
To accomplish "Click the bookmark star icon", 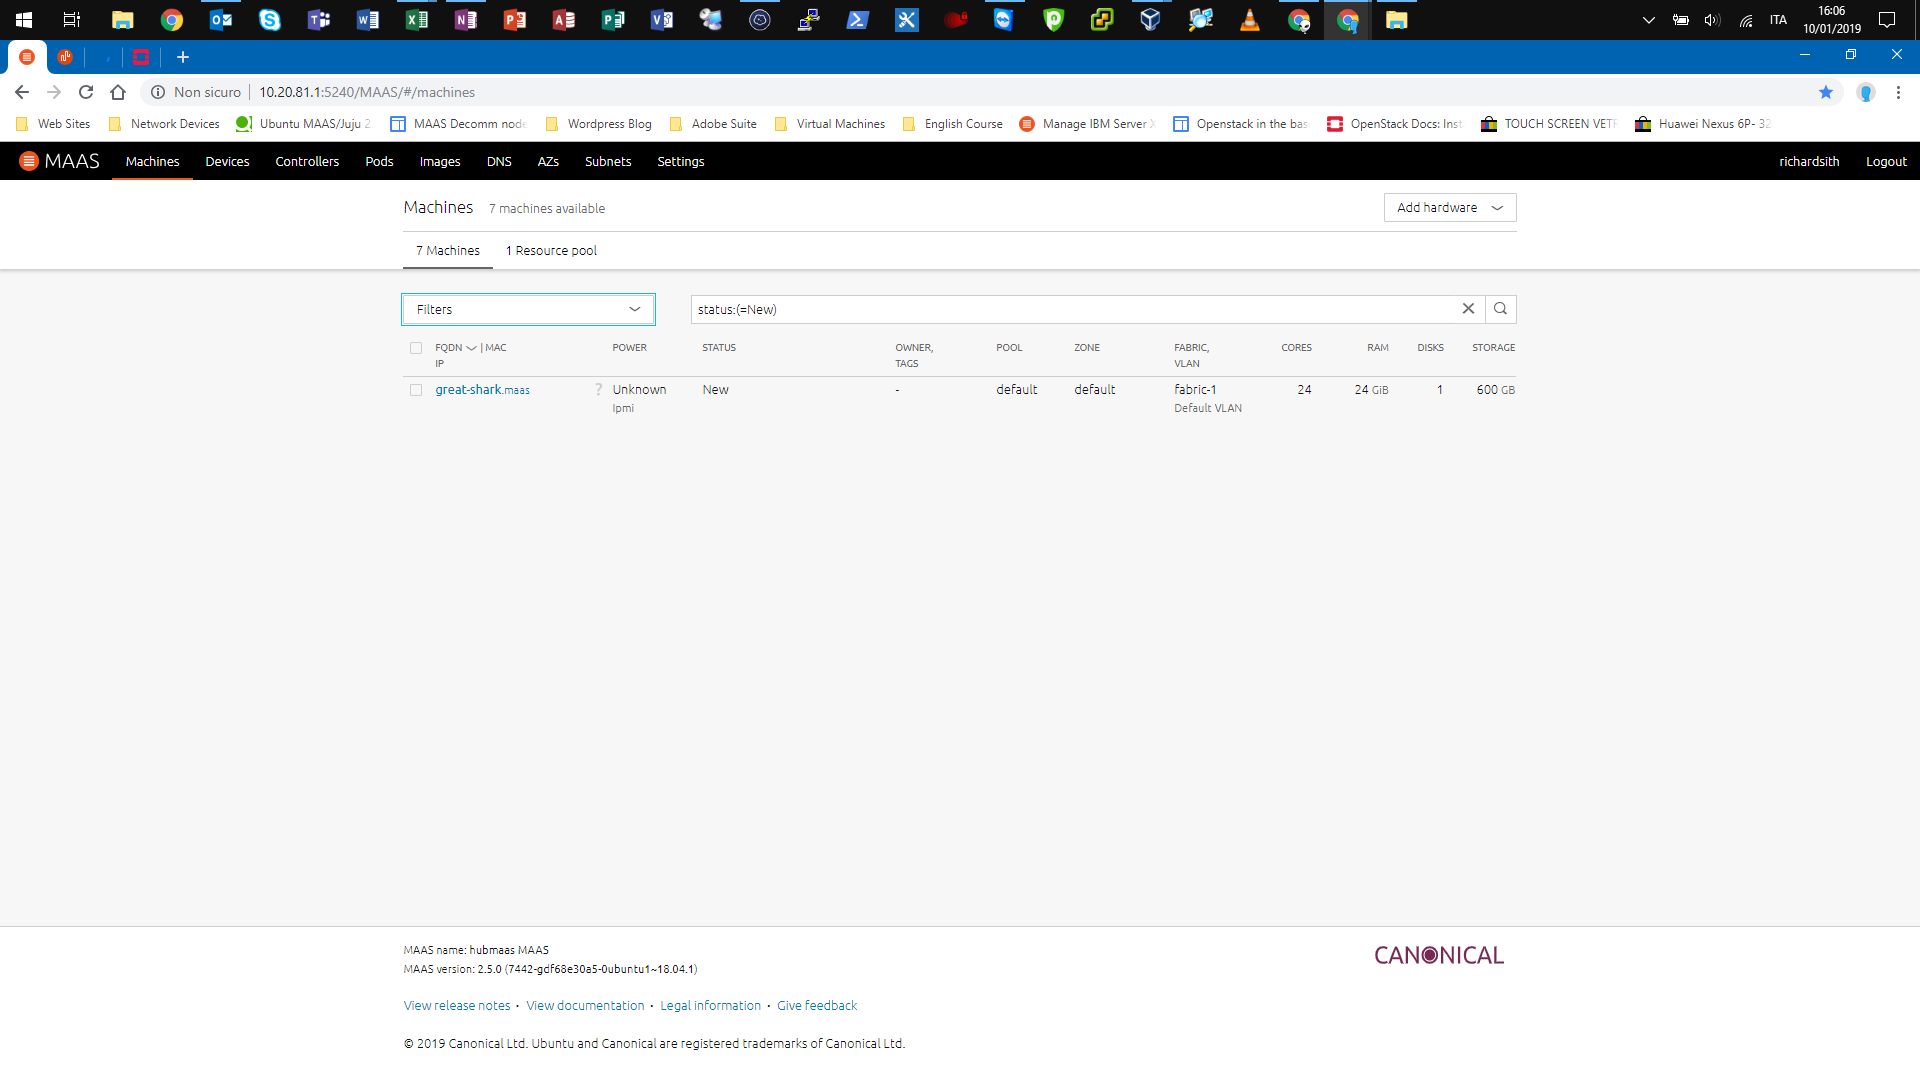I will tap(1826, 92).
